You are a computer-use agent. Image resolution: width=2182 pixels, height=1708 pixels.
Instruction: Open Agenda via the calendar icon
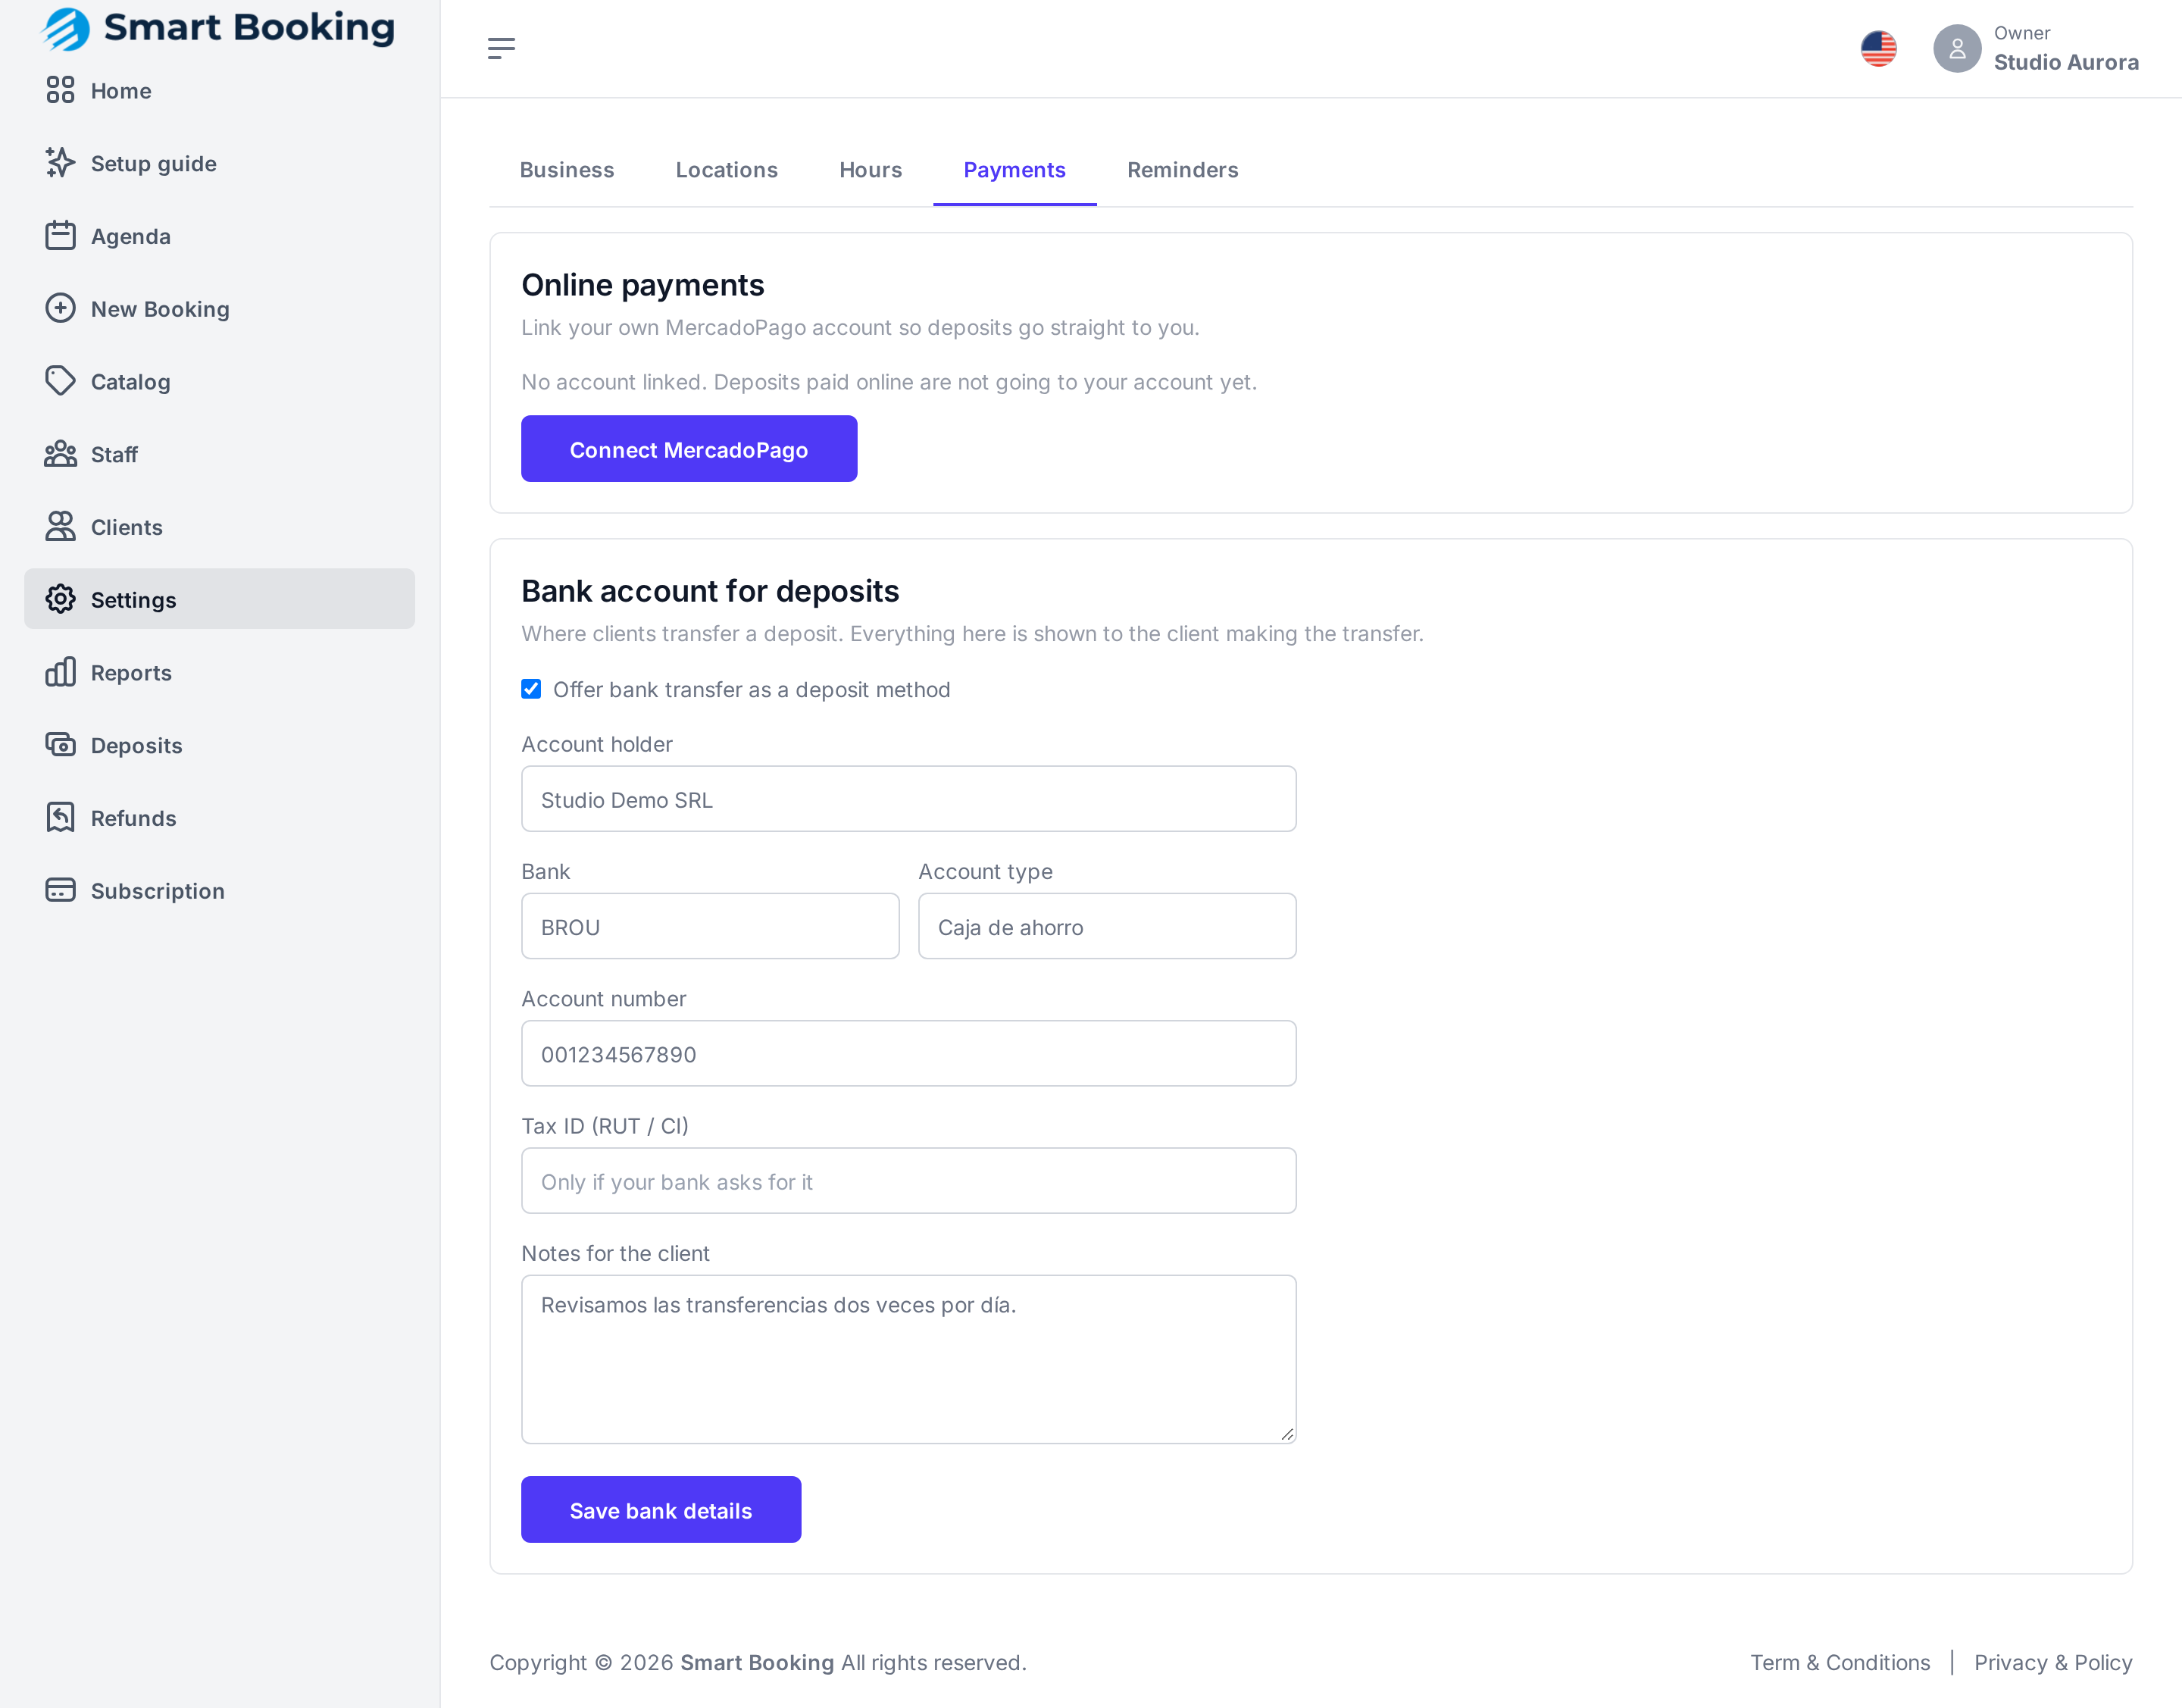tap(60, 235)
